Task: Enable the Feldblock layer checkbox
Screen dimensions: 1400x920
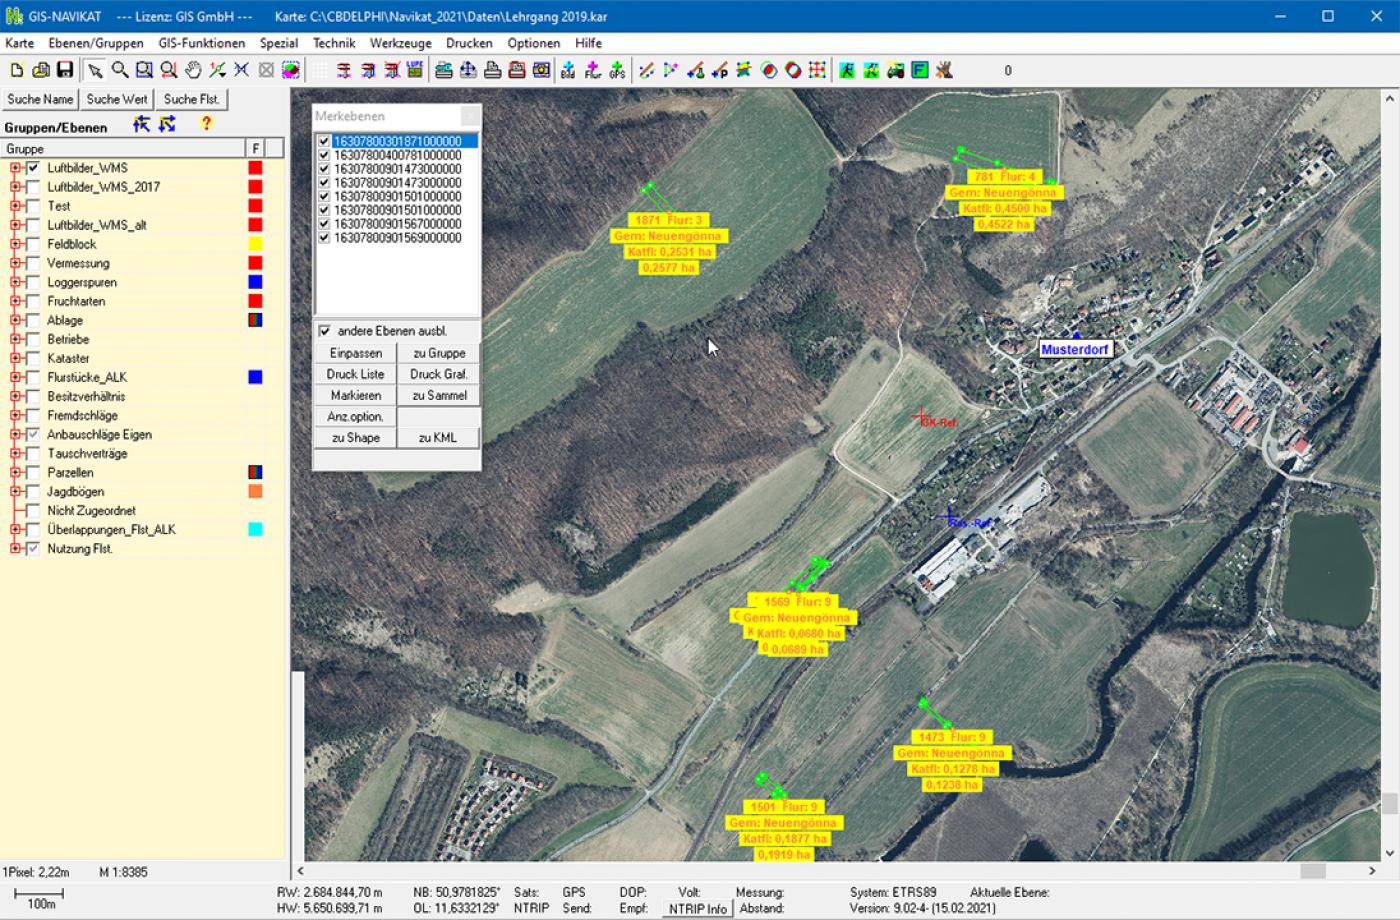Action: click(34, 244)
